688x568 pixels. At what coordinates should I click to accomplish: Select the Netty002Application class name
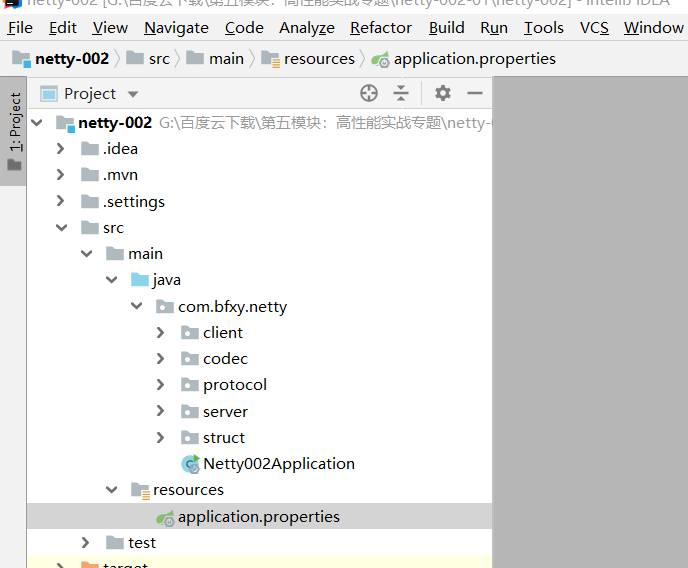click(279, 464)
